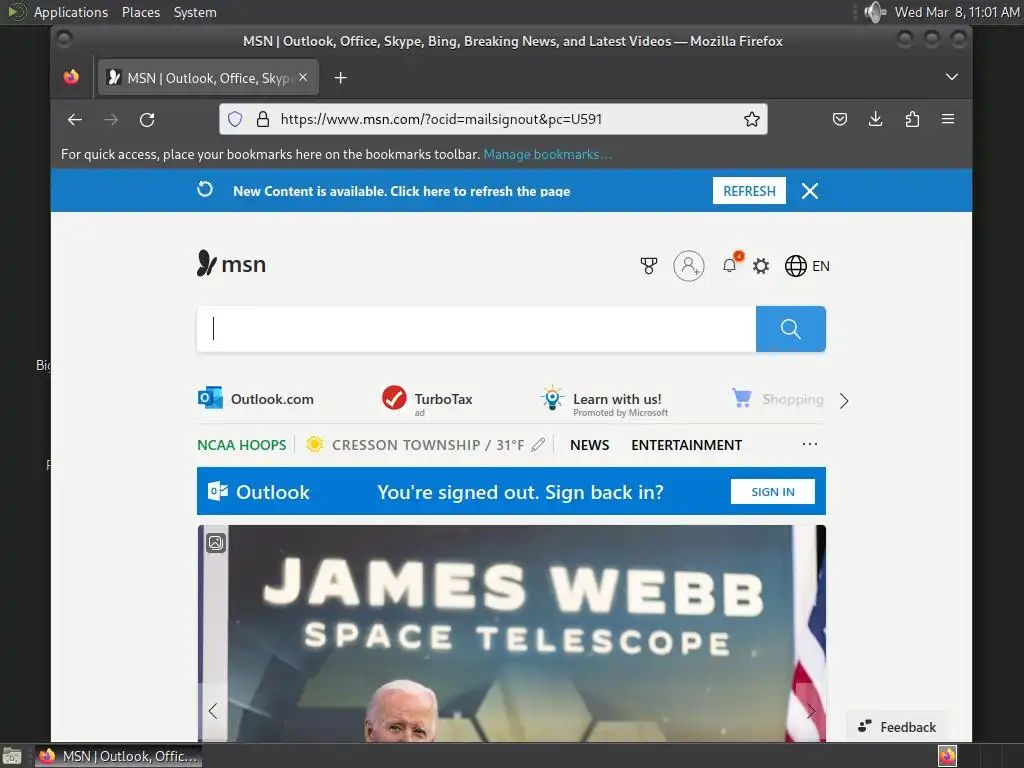Open Learn with us shortcut
Image resolution: width=1024 pixels, height=768 pixels.
tap(604, 401)
